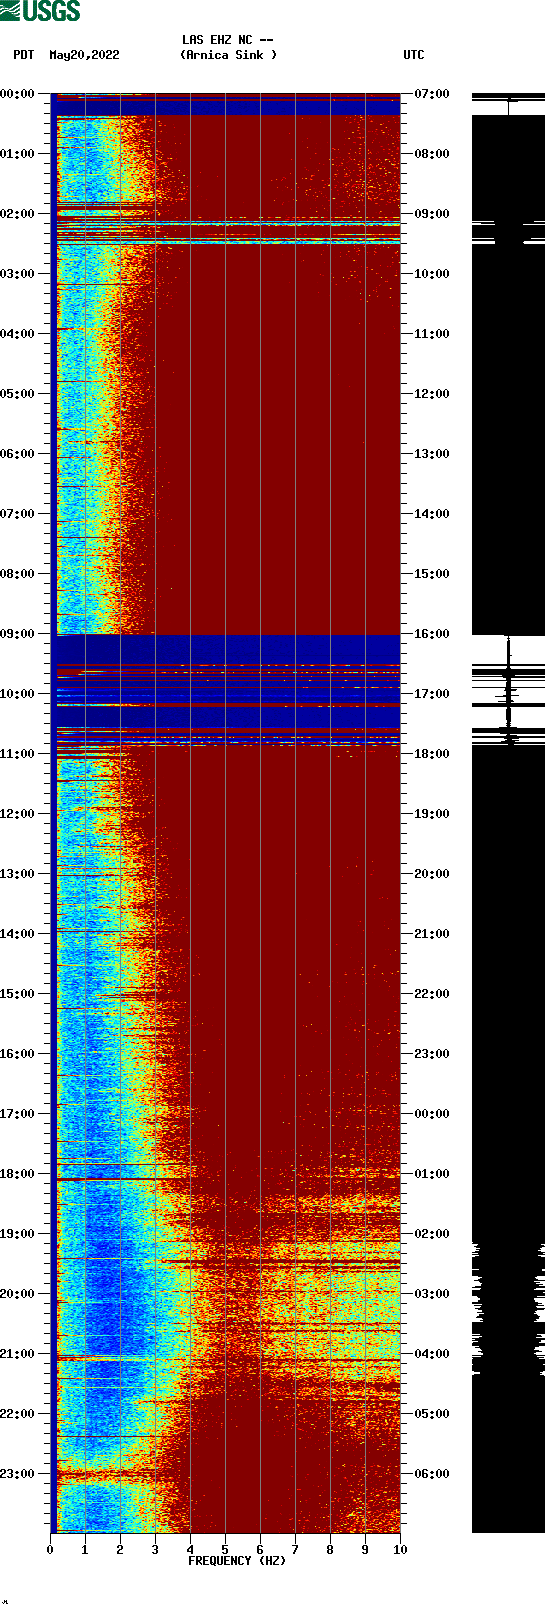Click the 02:00 UTC time label
The image size is (552, 1613).
click(432, 1234)
